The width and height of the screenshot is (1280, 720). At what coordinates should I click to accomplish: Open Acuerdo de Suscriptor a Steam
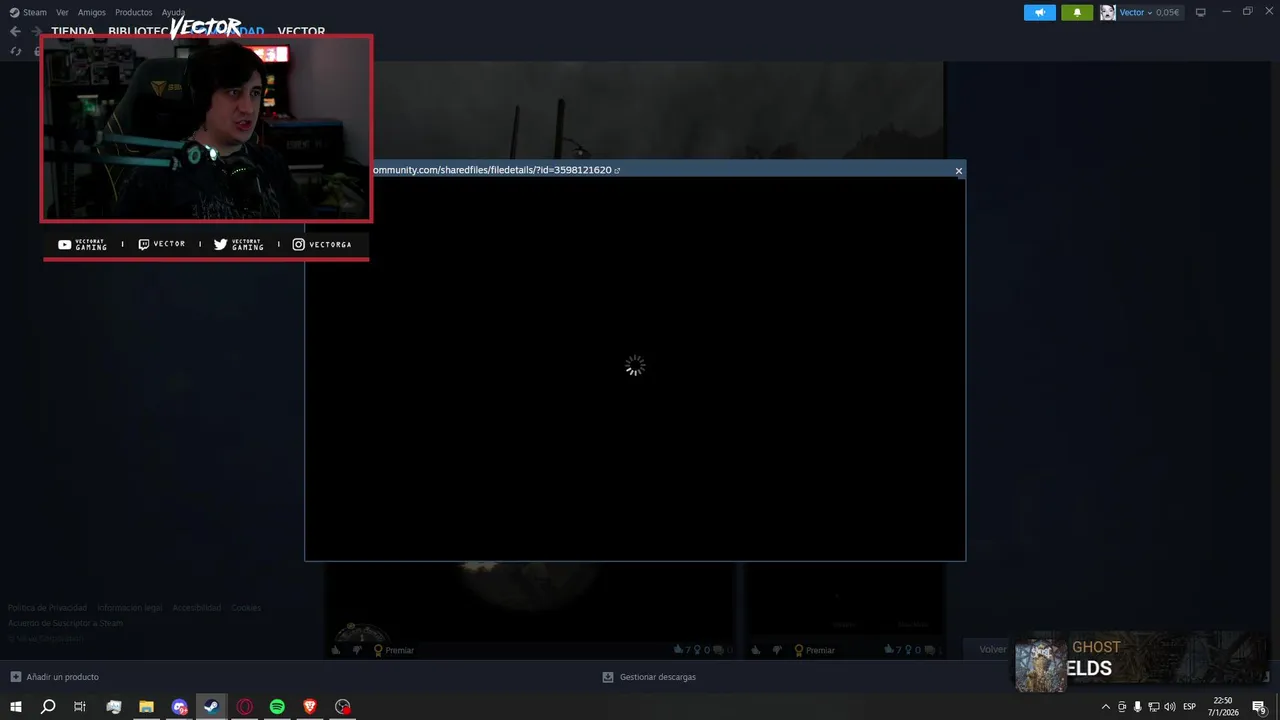click(x=65, y=623)
